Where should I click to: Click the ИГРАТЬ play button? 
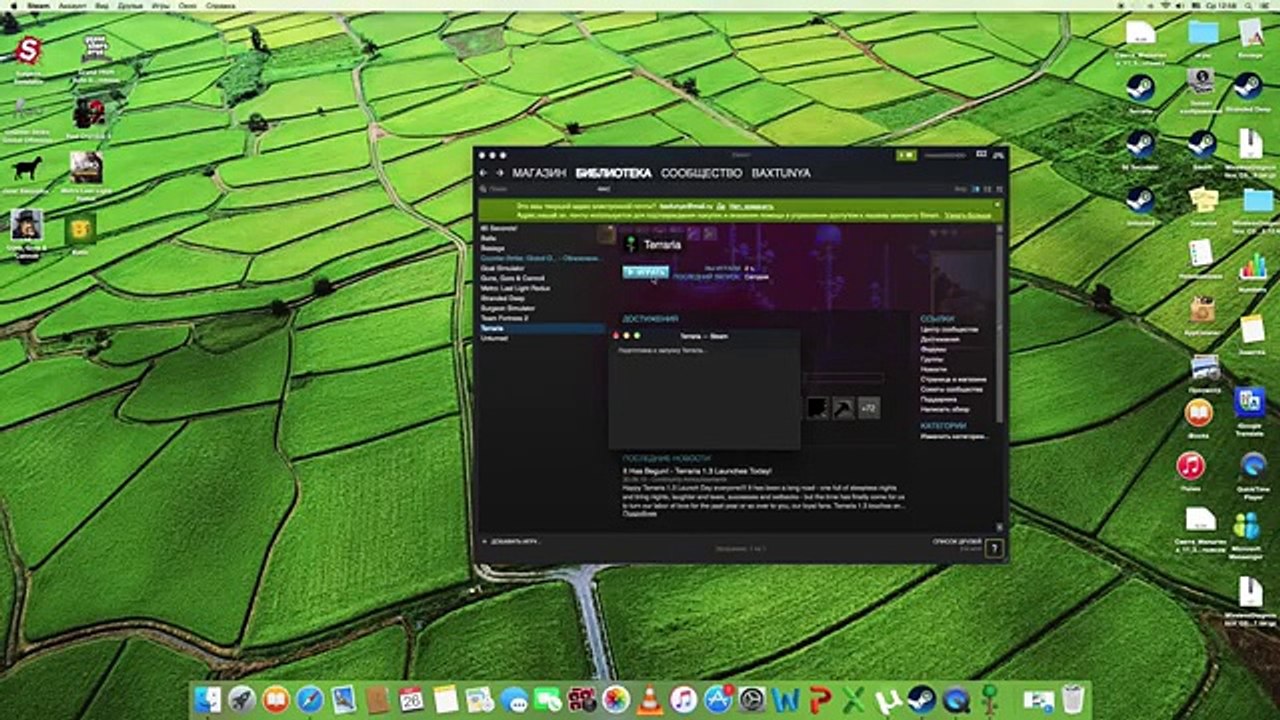(645, 272)
